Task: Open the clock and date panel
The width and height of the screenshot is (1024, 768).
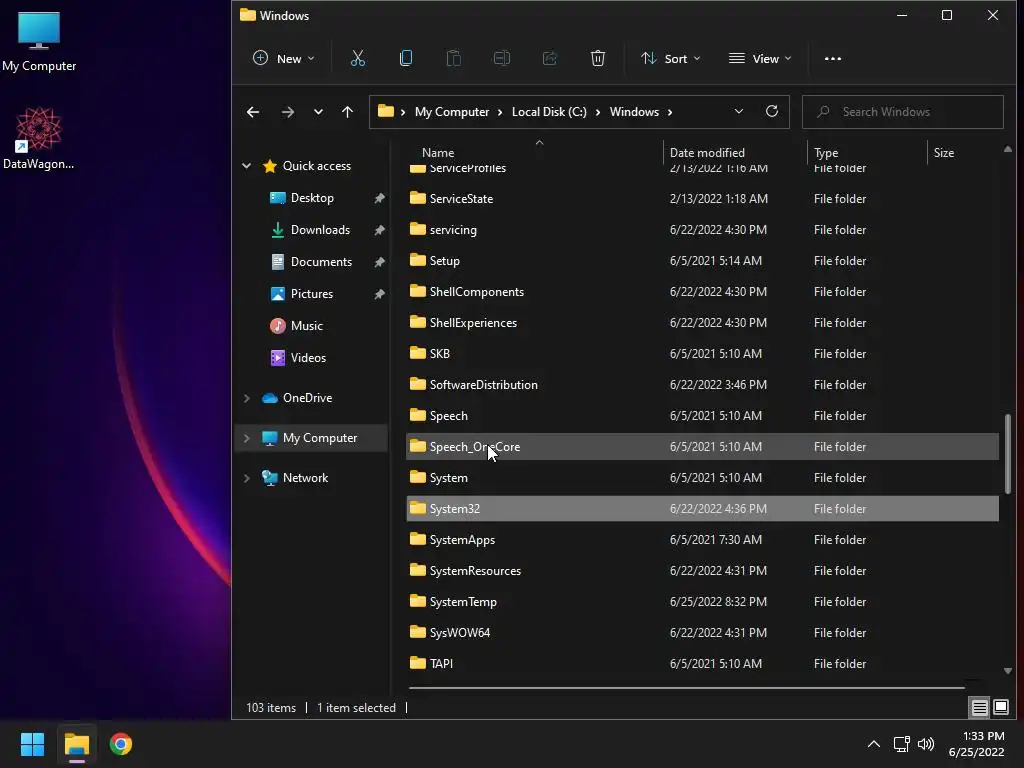Action: click(976, 744)
